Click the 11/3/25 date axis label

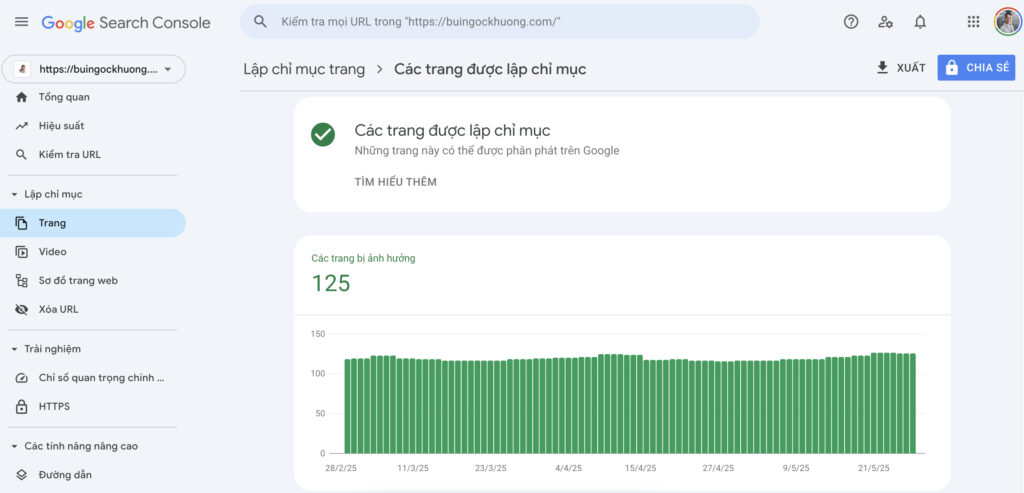(x=413, y=468)
